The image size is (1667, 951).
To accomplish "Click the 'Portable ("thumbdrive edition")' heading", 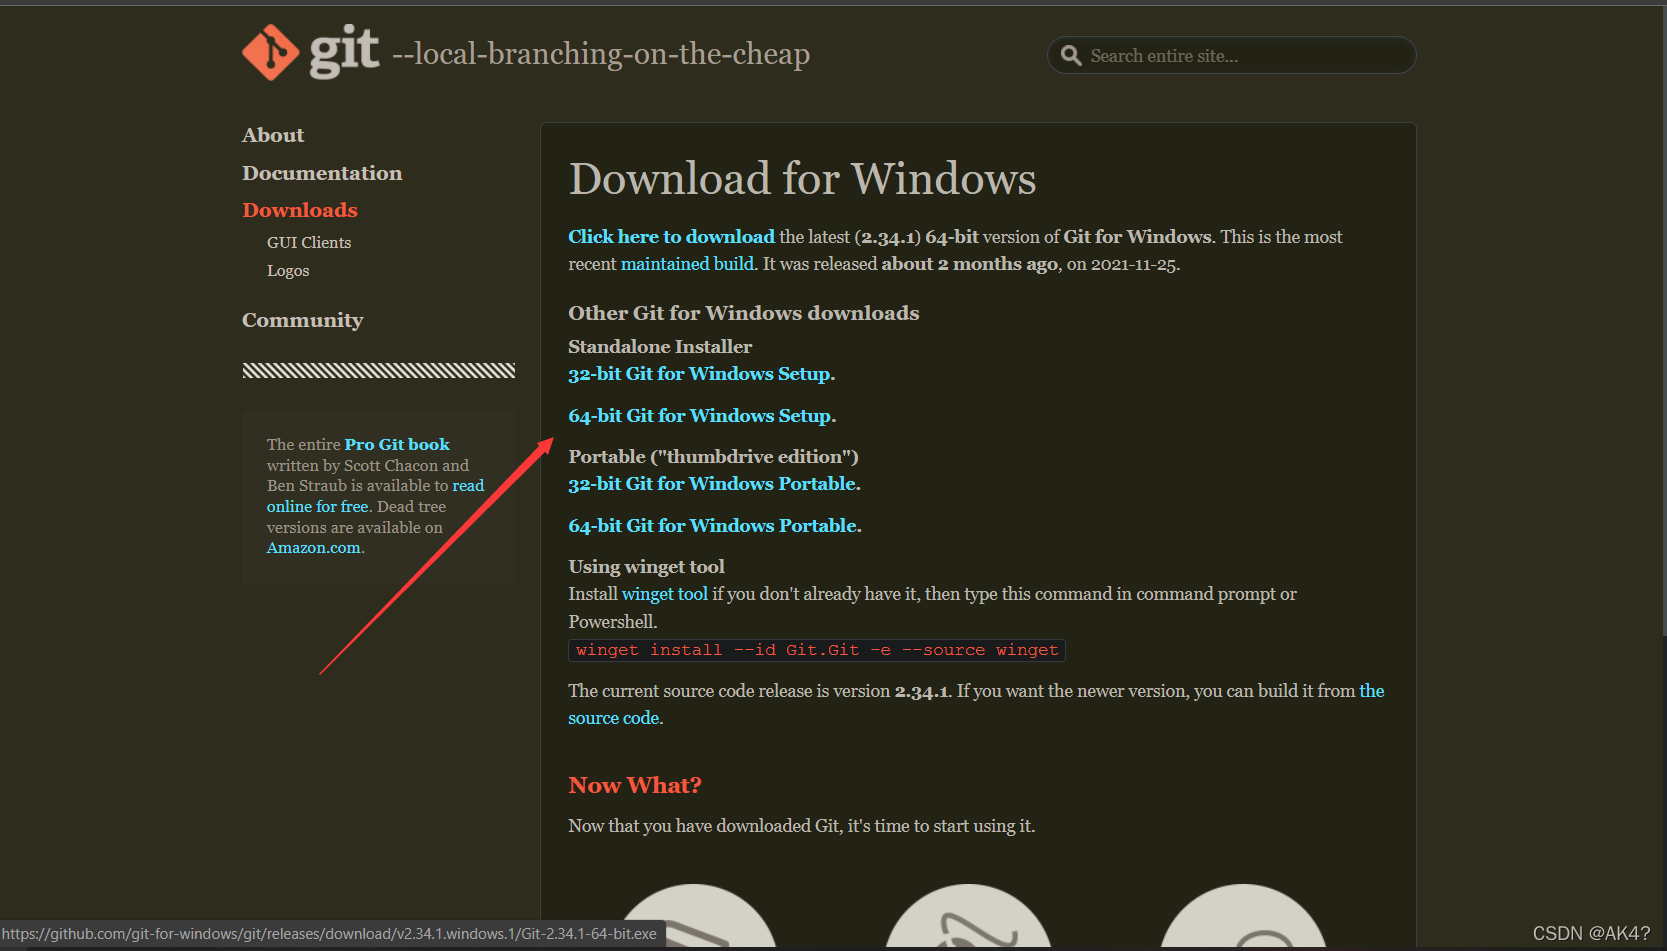I will coord(714,457).
